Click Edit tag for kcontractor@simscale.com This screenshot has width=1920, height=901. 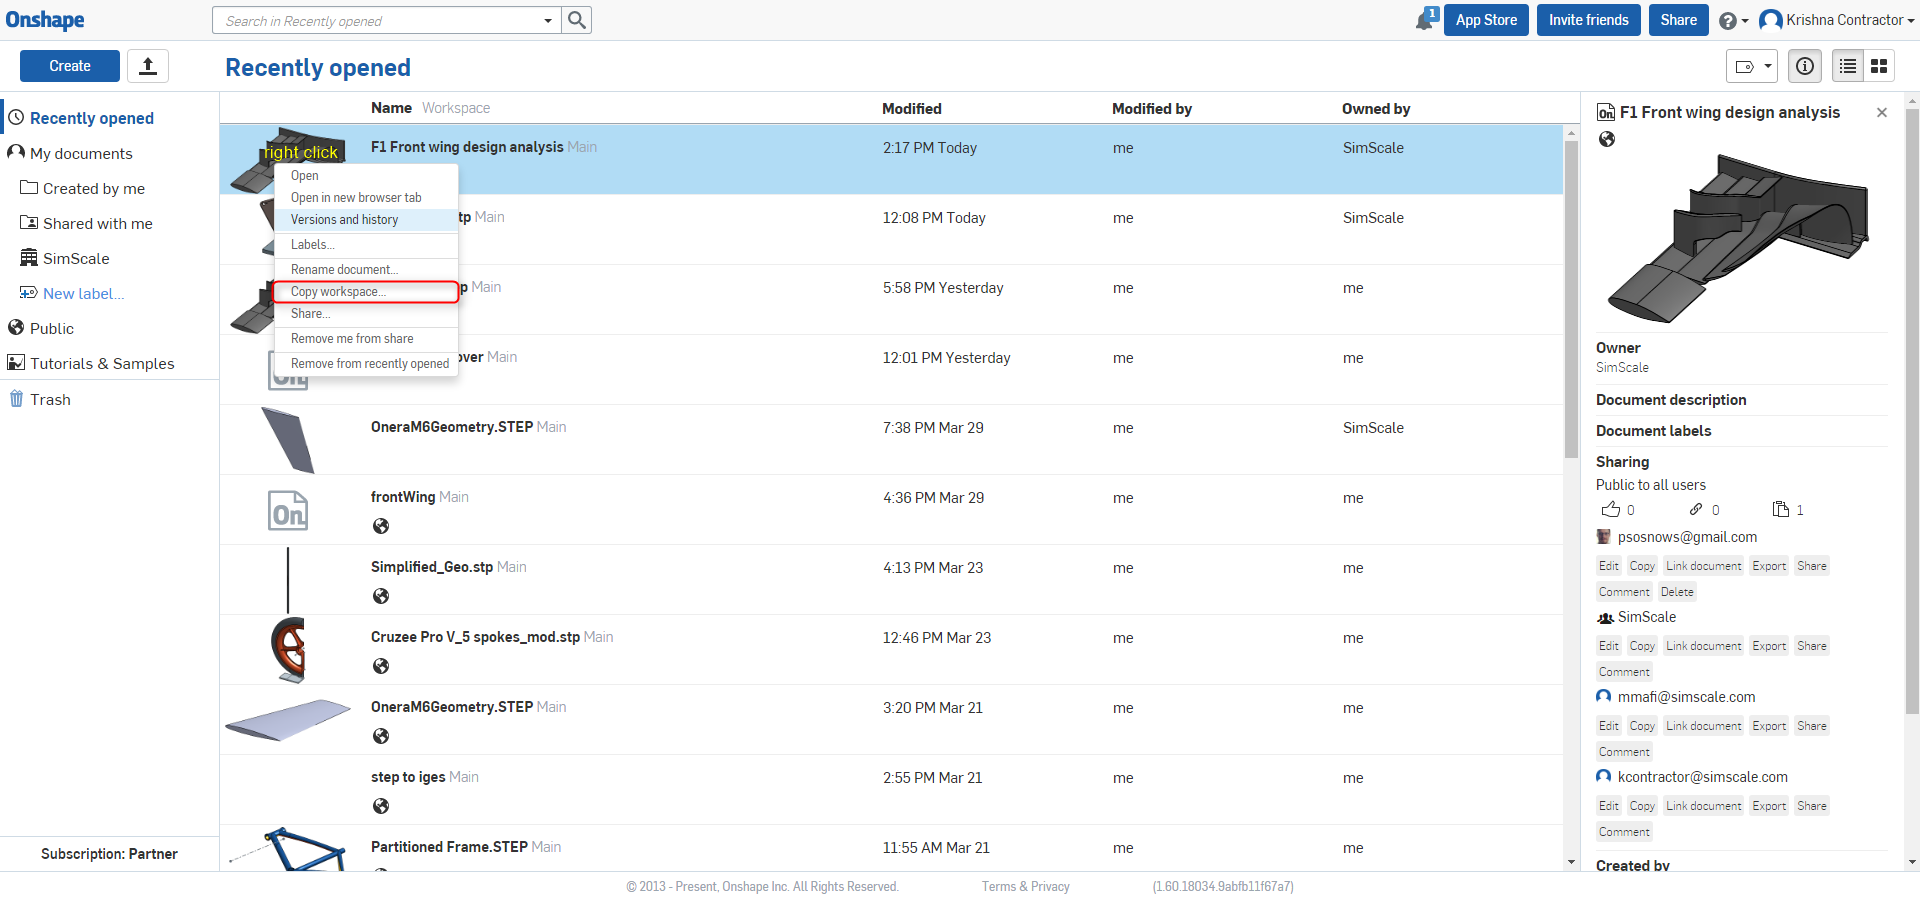1608,806
